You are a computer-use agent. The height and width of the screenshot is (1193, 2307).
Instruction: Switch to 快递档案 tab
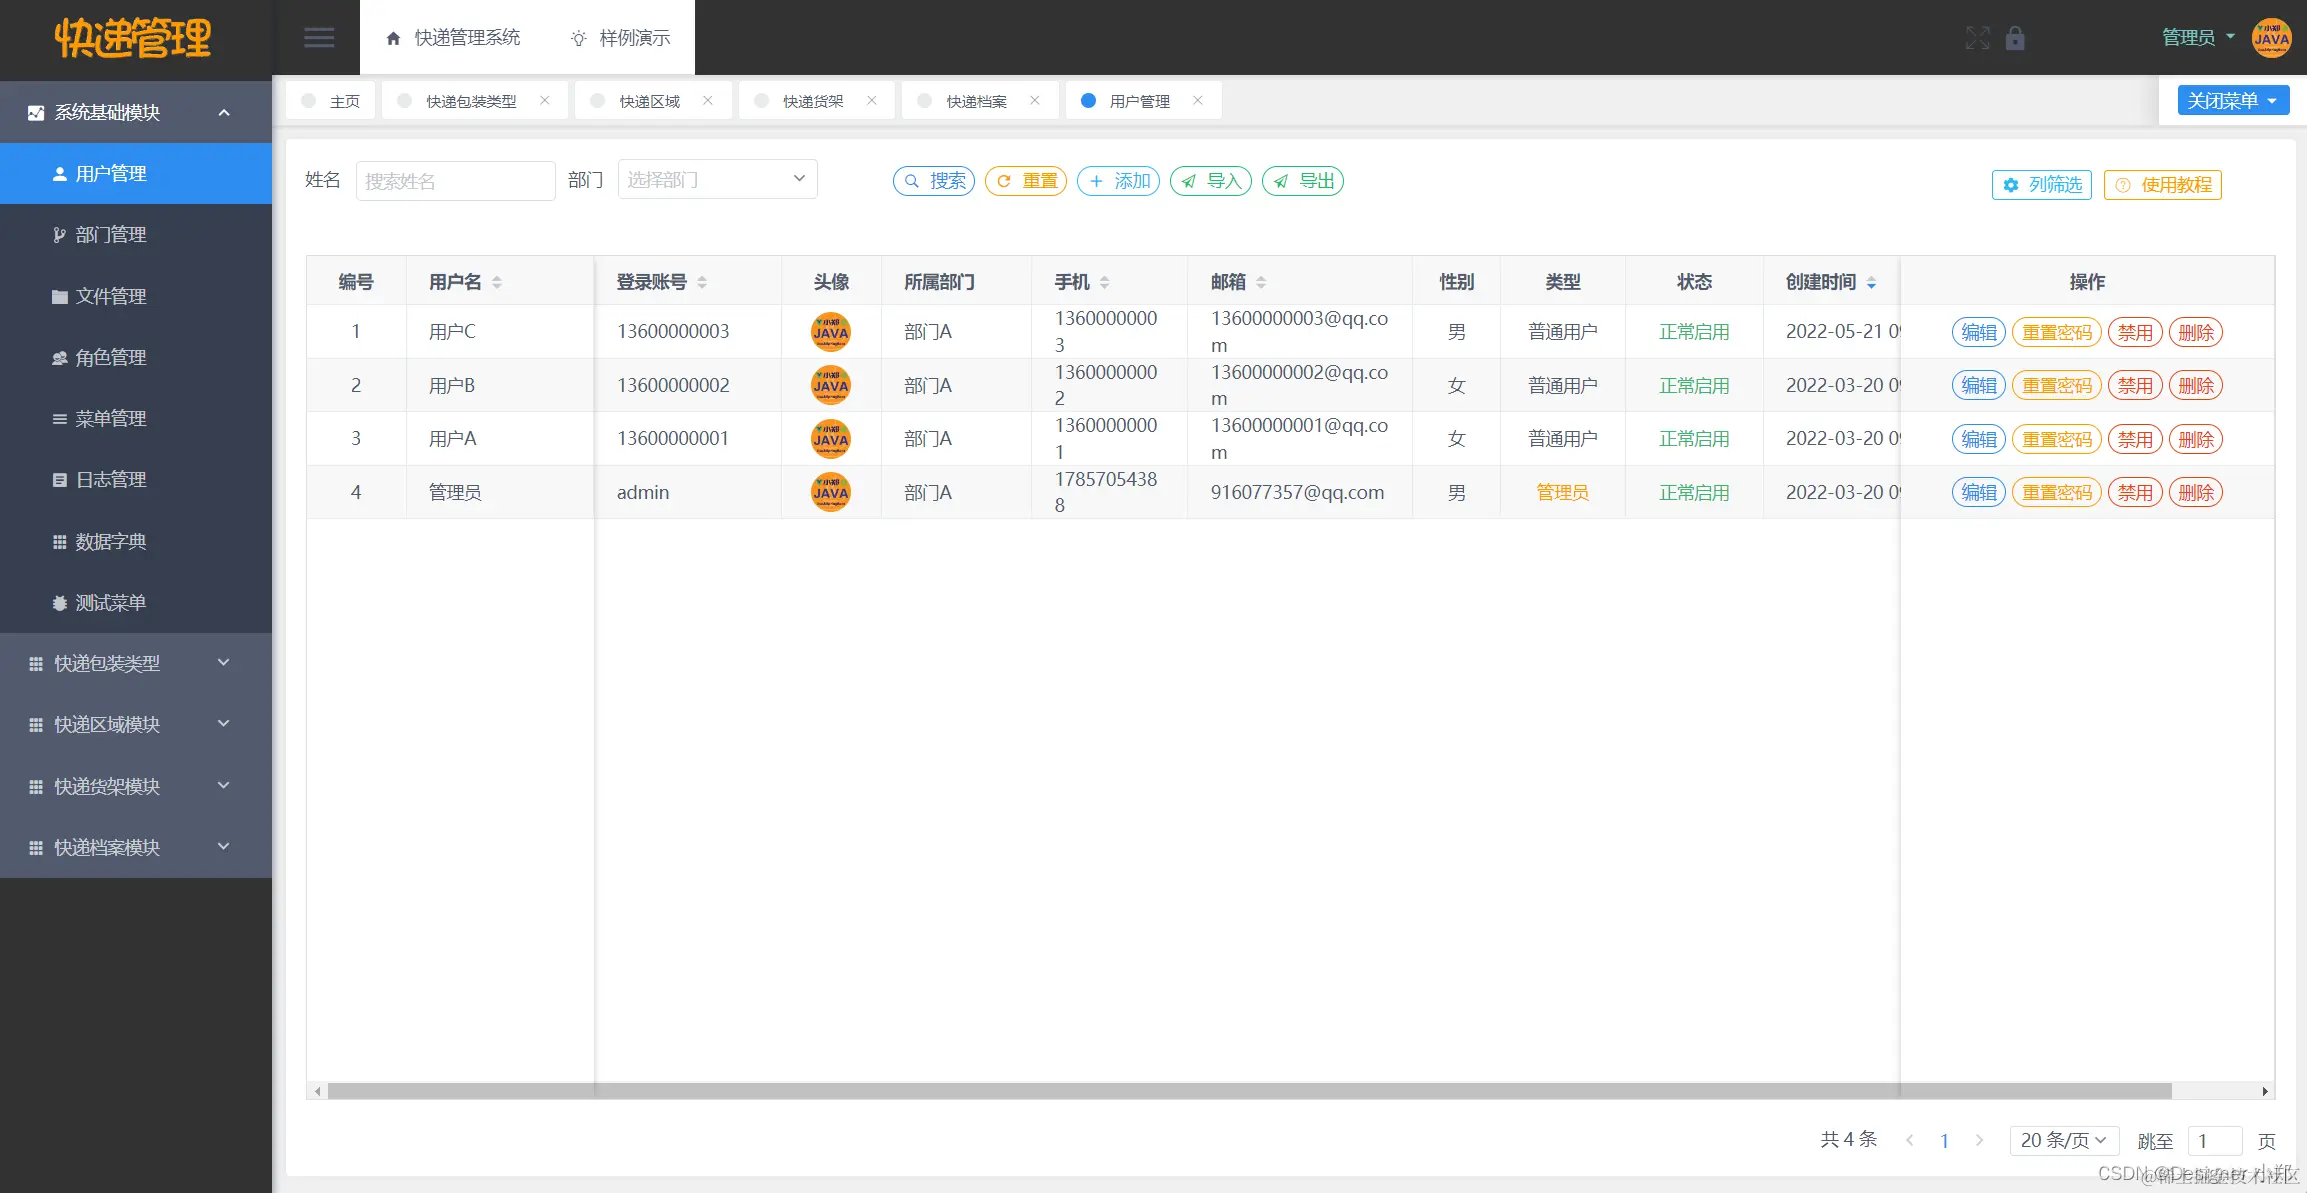pyautogui.click(x=976, y=101)
